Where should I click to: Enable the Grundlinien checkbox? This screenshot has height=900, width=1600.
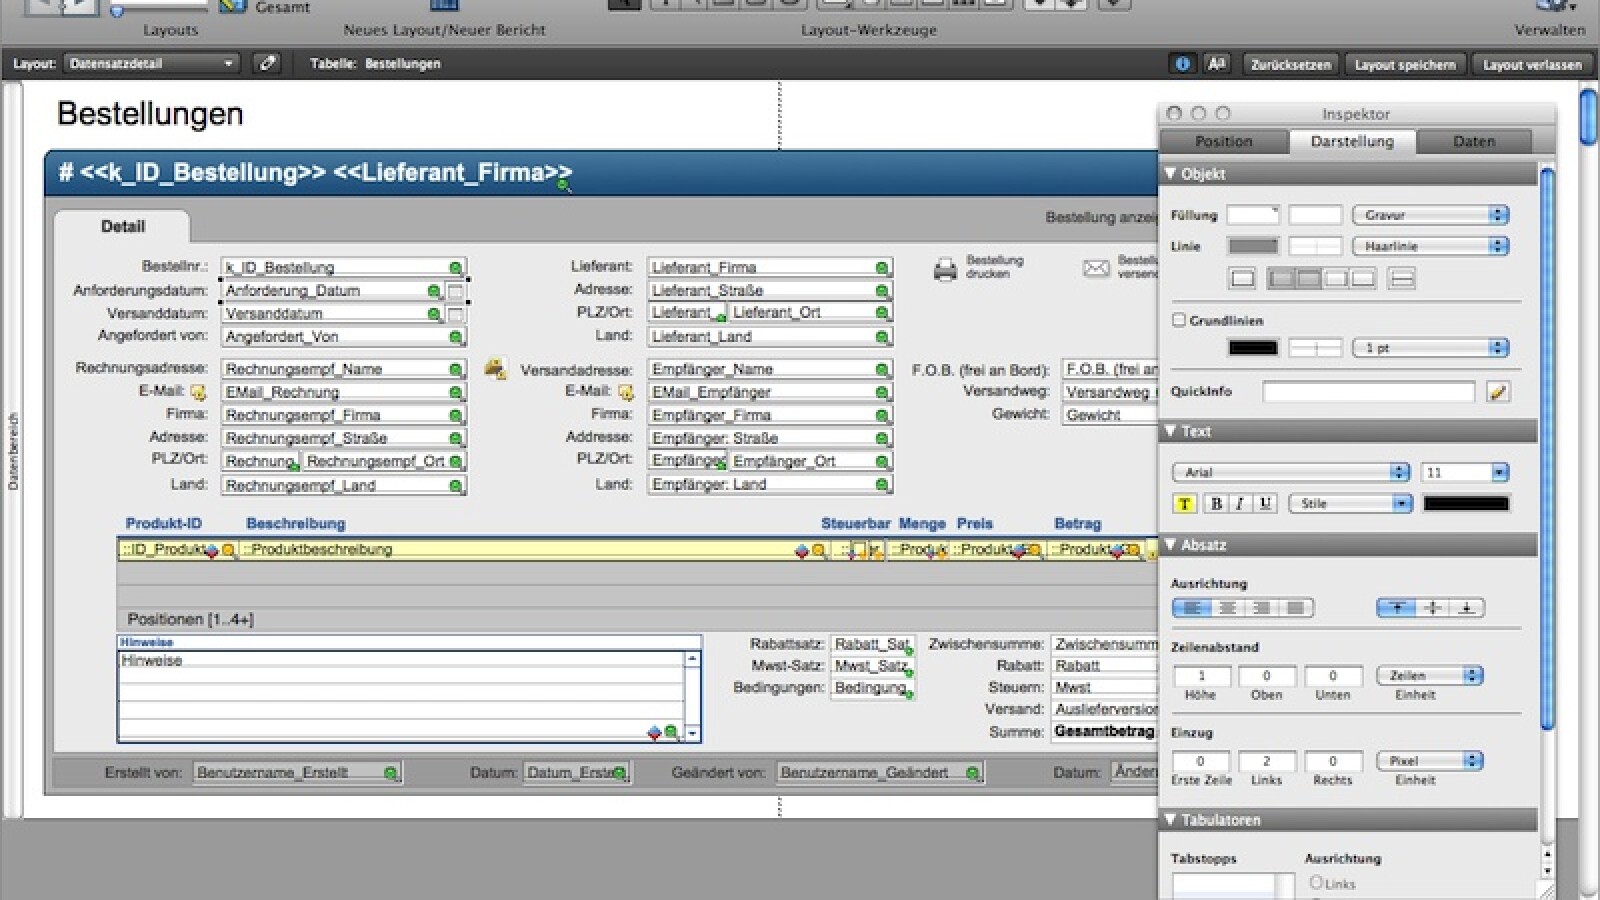coord(1179,320)
